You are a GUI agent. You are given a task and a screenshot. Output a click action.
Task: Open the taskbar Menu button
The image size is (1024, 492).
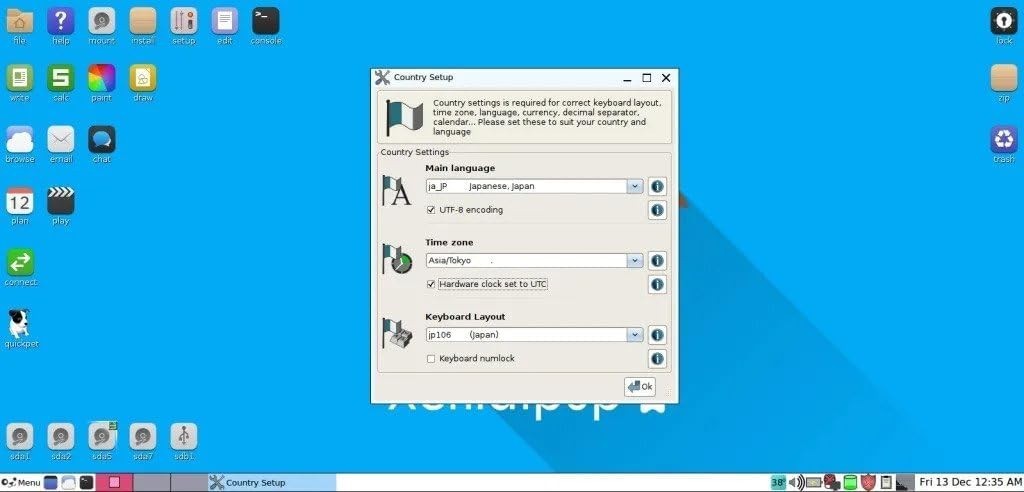[x=22, y=483]
